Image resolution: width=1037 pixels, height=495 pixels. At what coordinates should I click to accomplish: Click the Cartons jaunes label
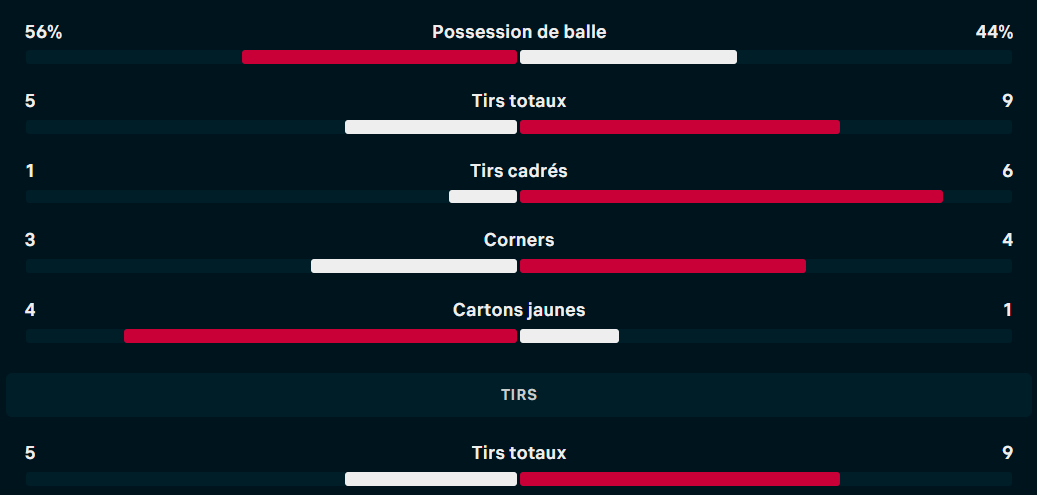click(x=518, y=310)
